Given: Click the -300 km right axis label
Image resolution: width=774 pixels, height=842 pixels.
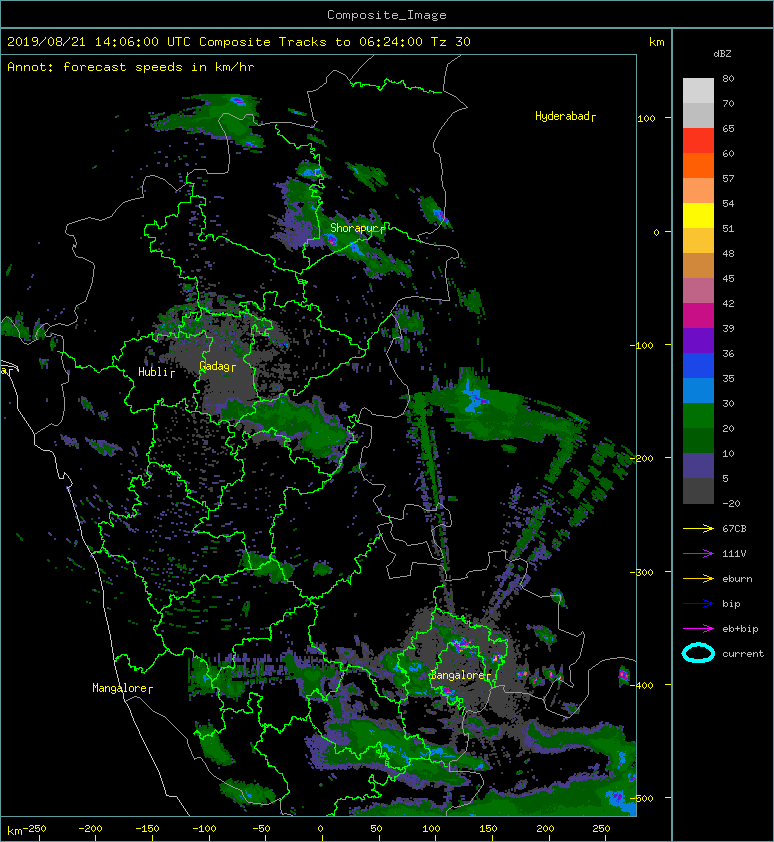Looking at the screenshot, I should [642, 572].
